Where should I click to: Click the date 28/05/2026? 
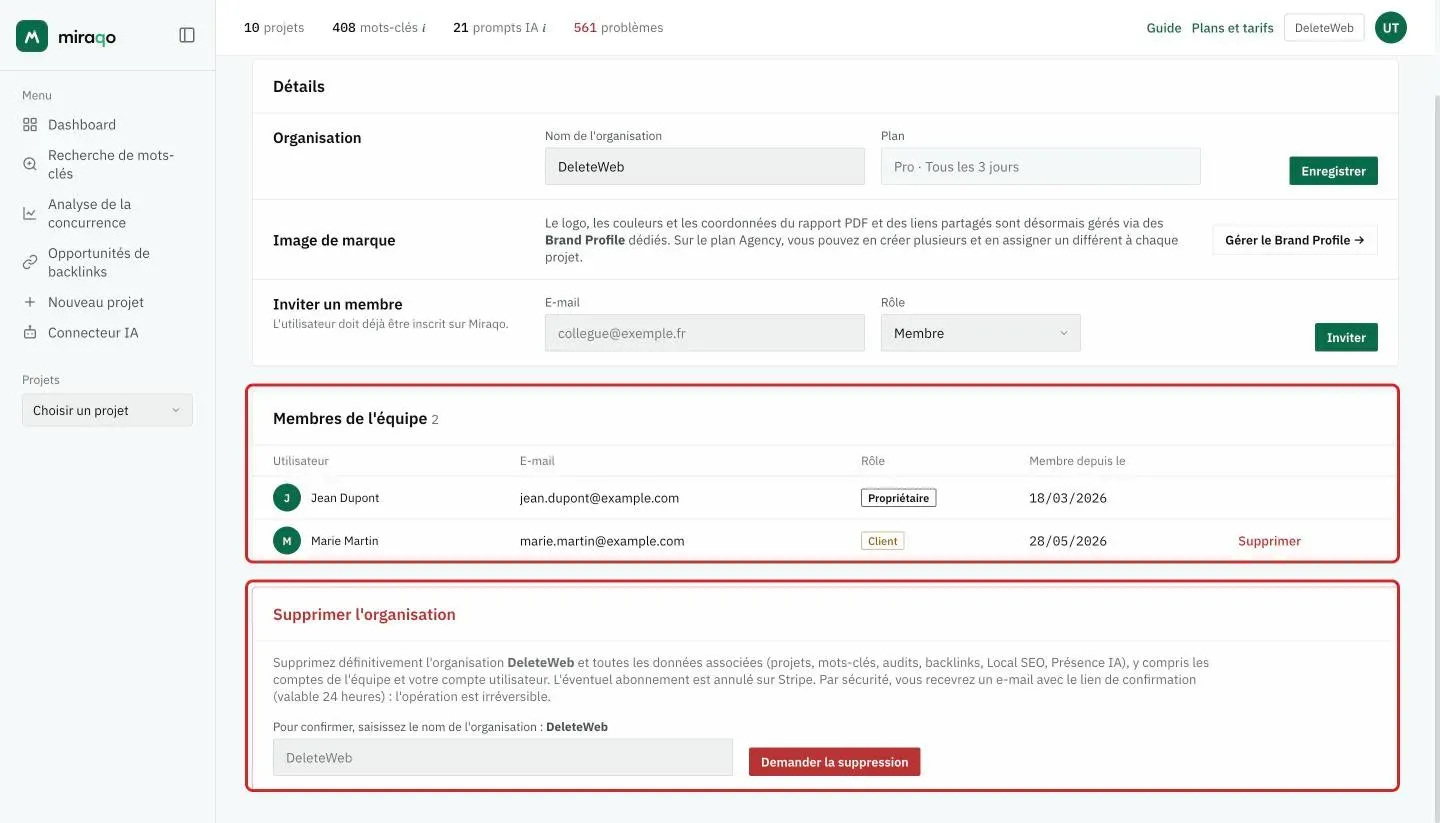click(x=1068, y=541)
